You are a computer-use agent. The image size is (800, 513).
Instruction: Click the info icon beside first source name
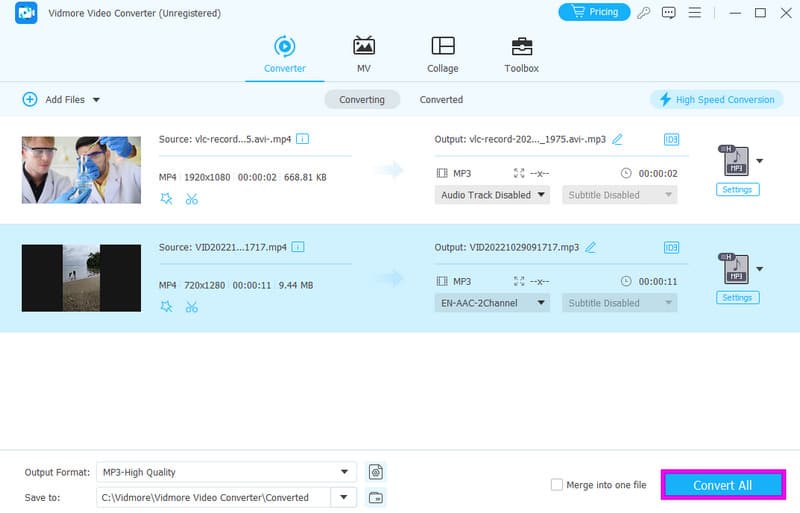302,139
